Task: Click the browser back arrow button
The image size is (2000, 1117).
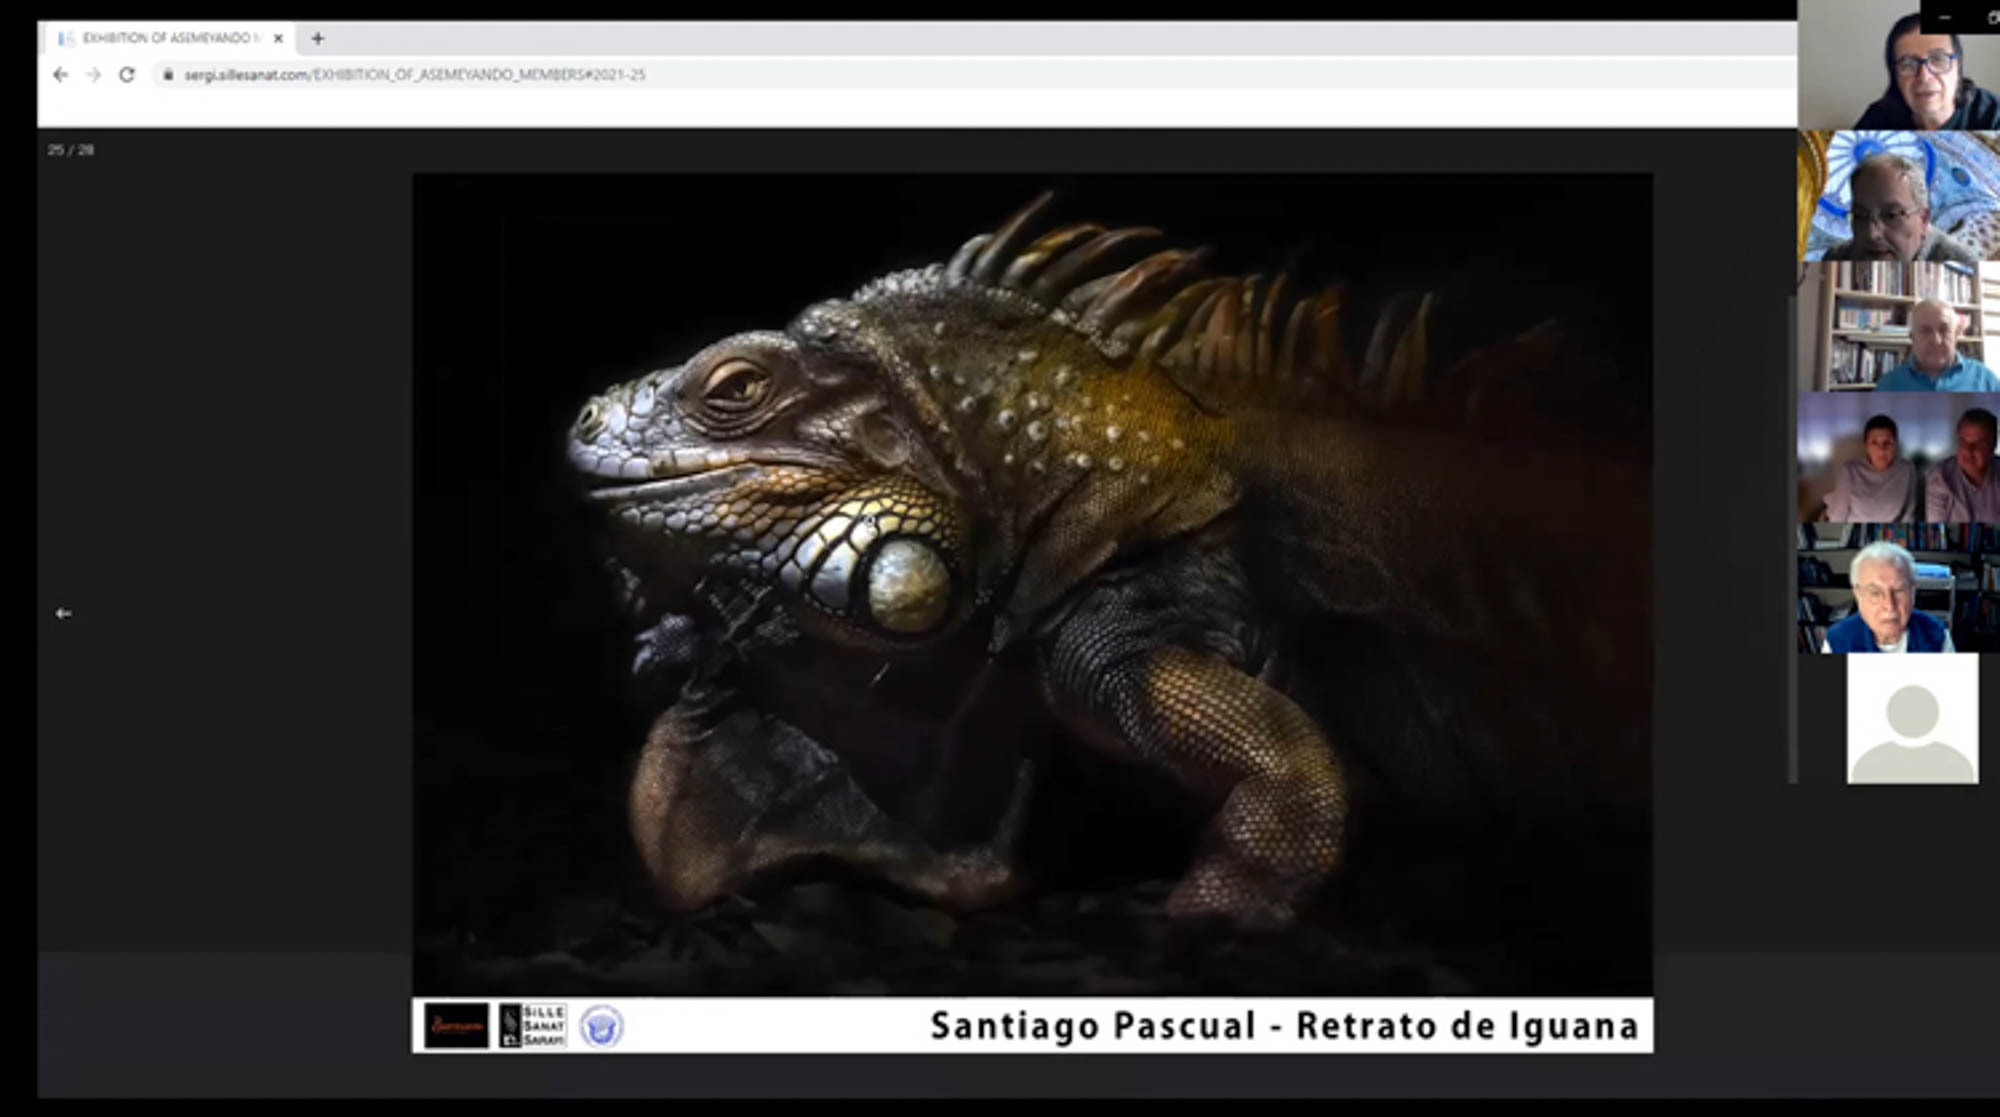Action: [60, 75]
